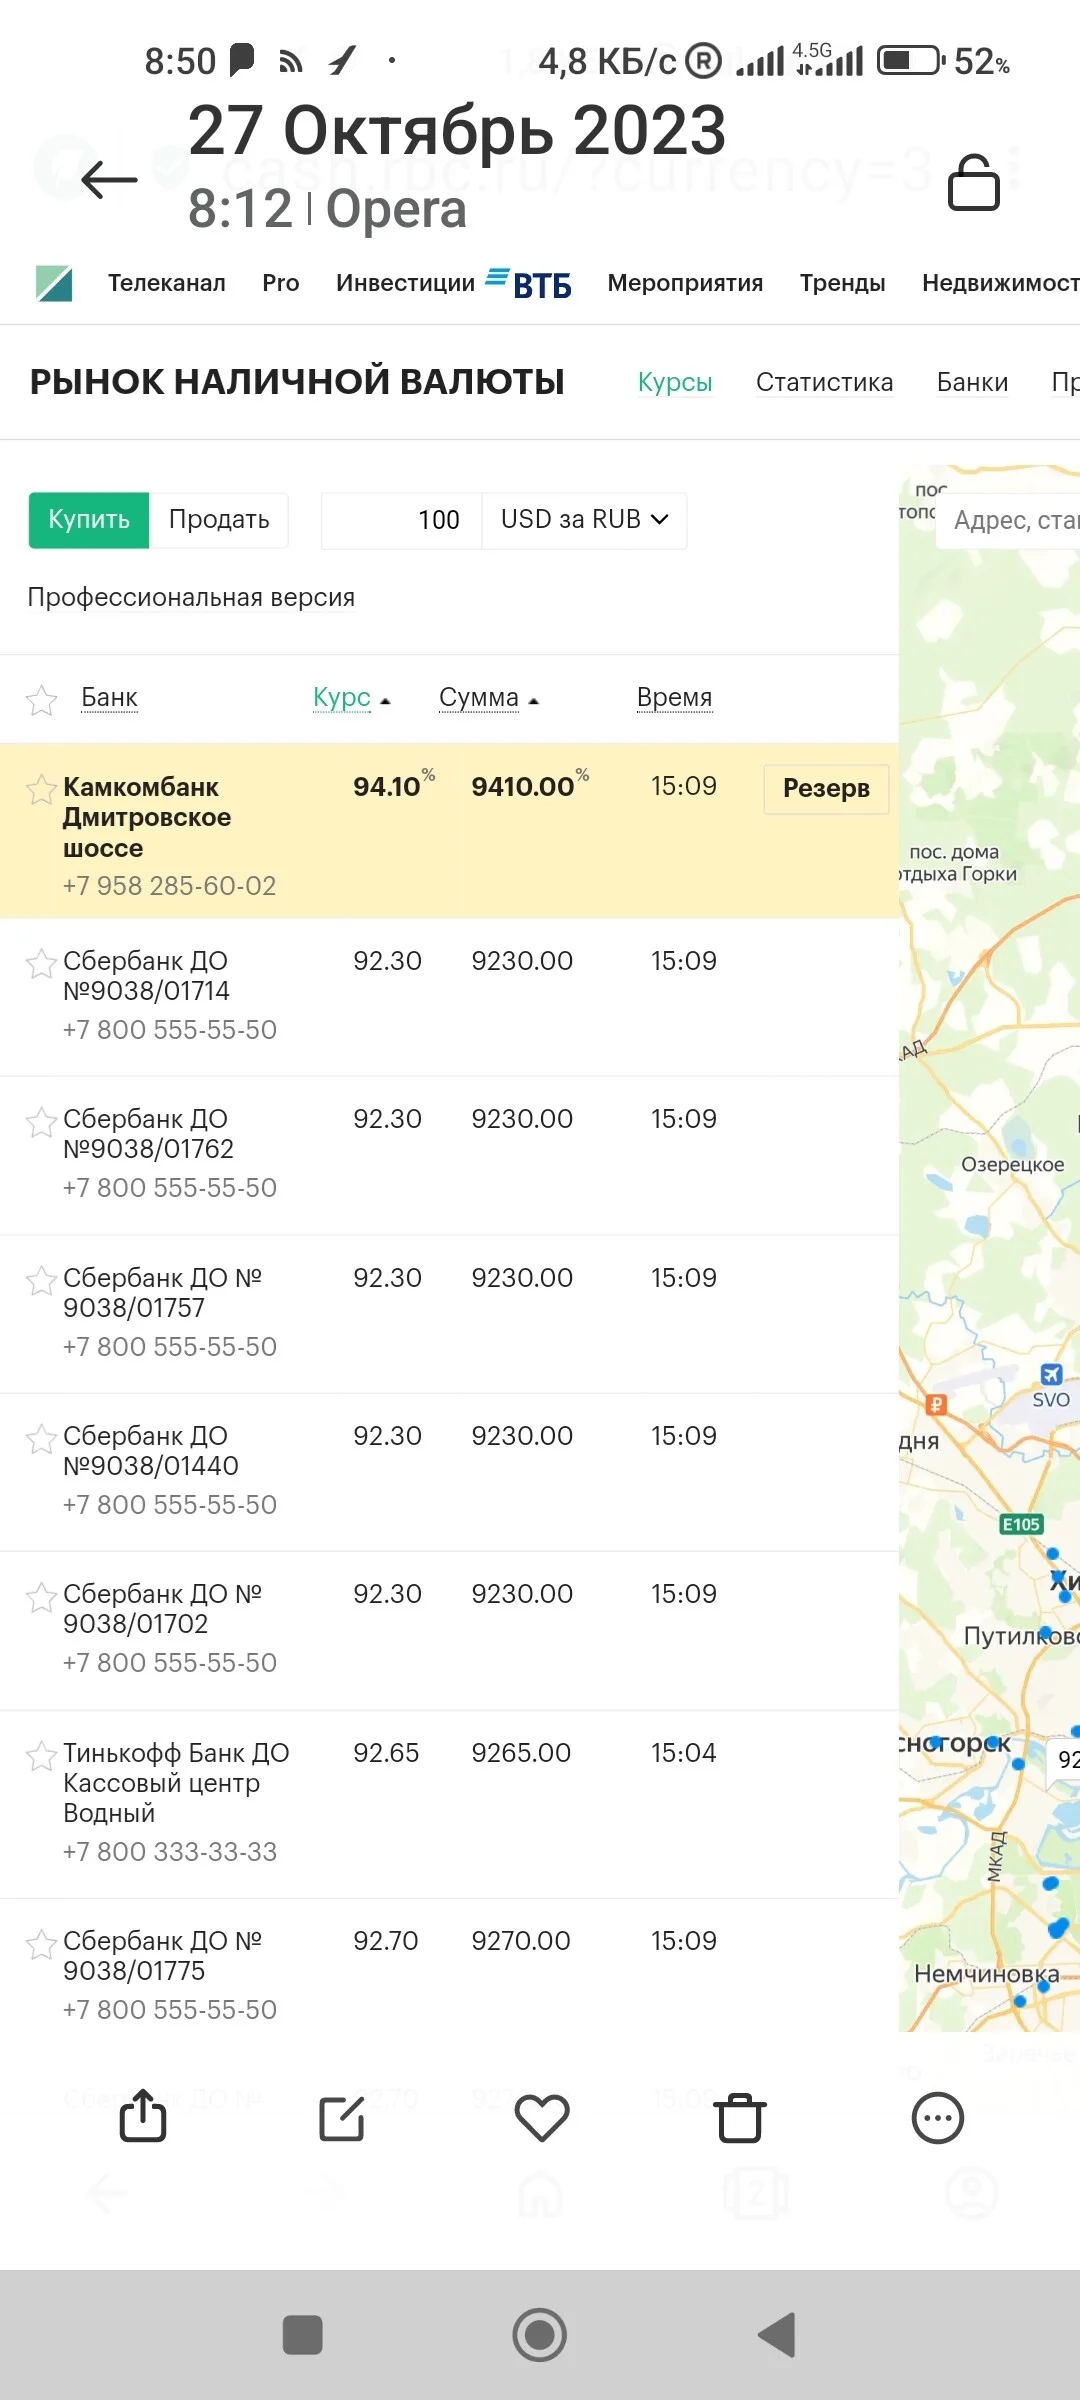Tap the Android home circle button

540,2335
